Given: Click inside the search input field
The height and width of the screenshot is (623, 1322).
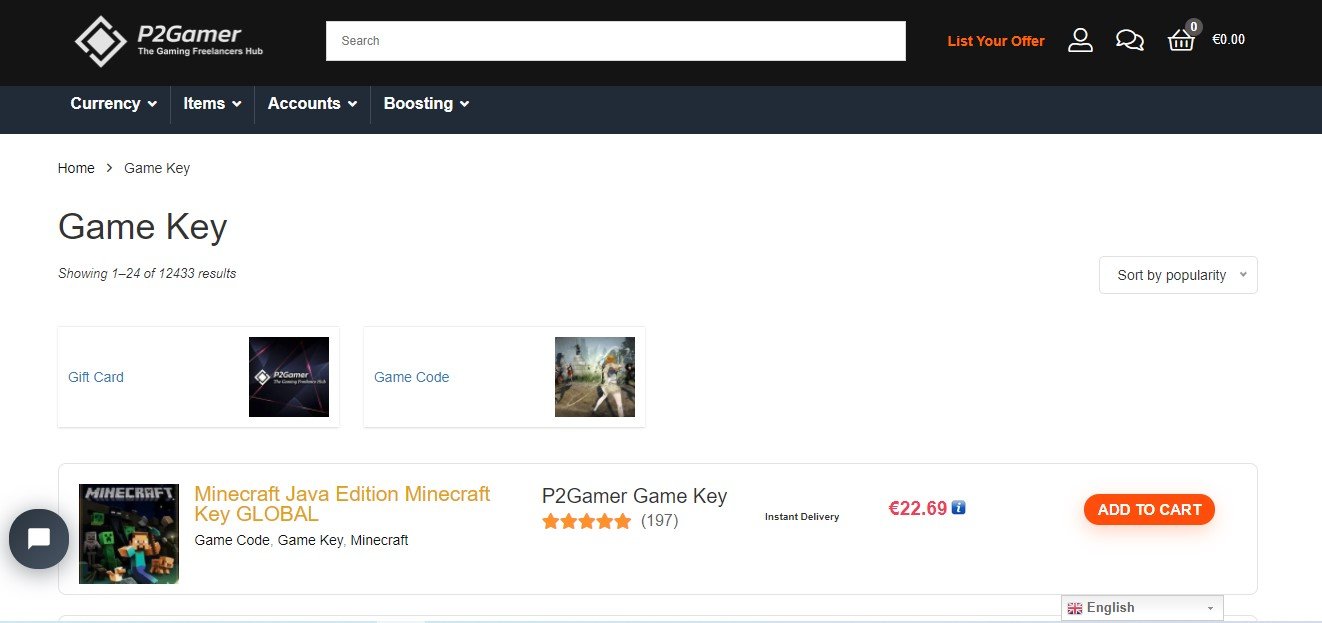Looking at the screenshot, I should (x=615, y=40).
